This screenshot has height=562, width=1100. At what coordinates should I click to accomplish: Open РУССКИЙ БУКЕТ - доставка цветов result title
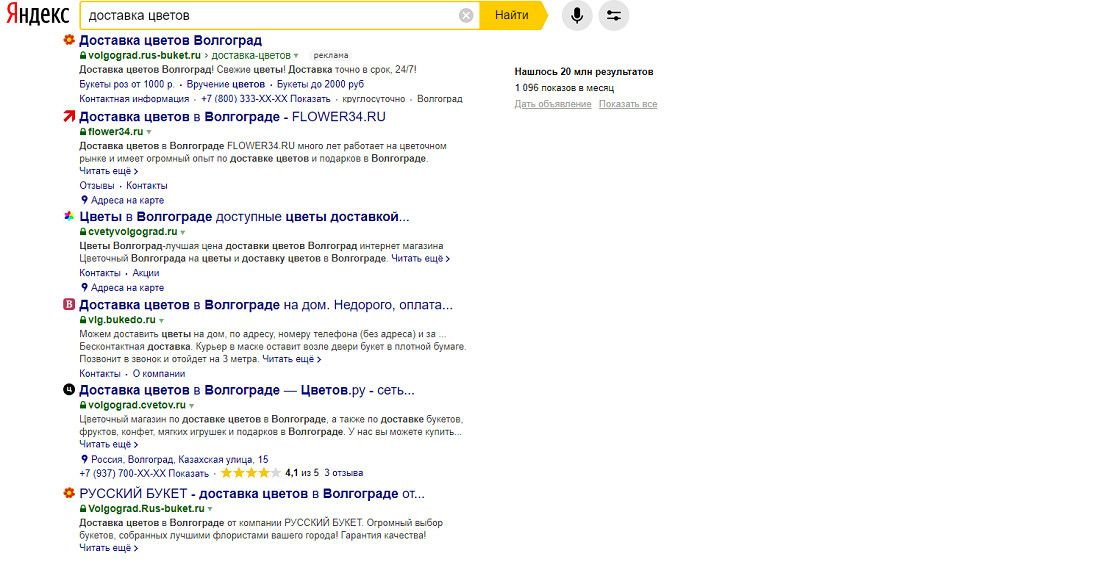[x=252, y=494]
